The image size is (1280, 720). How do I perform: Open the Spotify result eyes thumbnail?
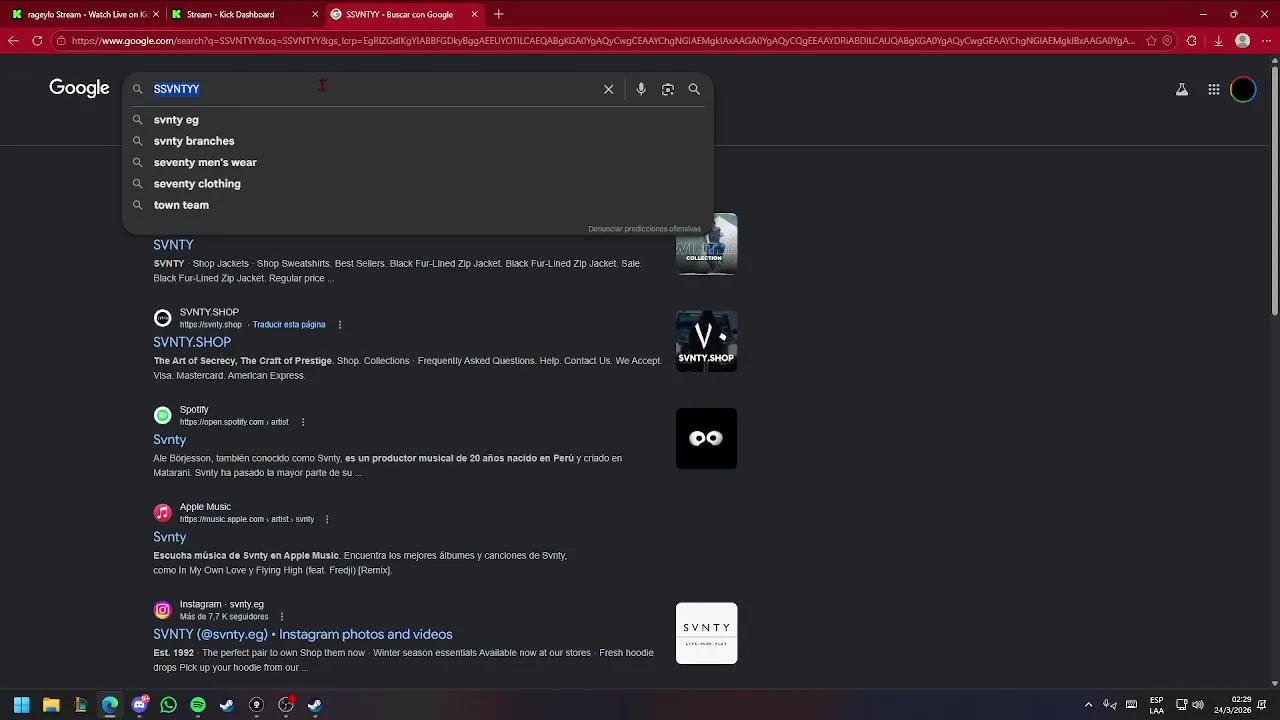point(706,438)
